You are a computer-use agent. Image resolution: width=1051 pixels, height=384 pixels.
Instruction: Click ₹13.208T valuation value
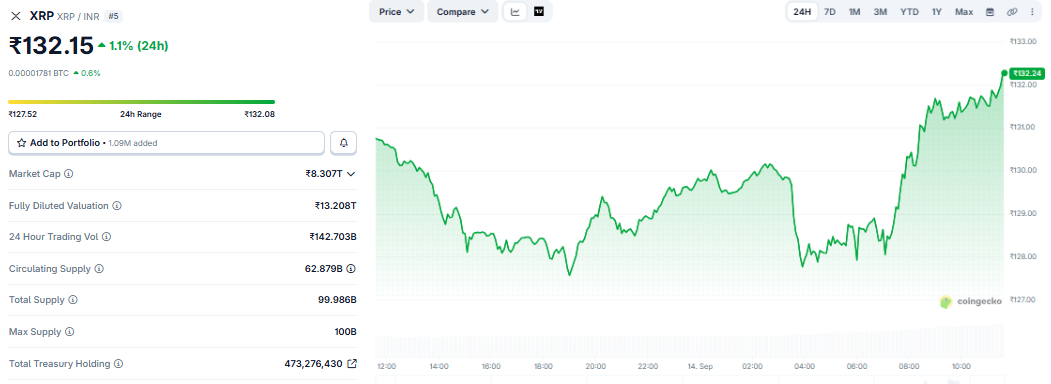tap(336, 206)
